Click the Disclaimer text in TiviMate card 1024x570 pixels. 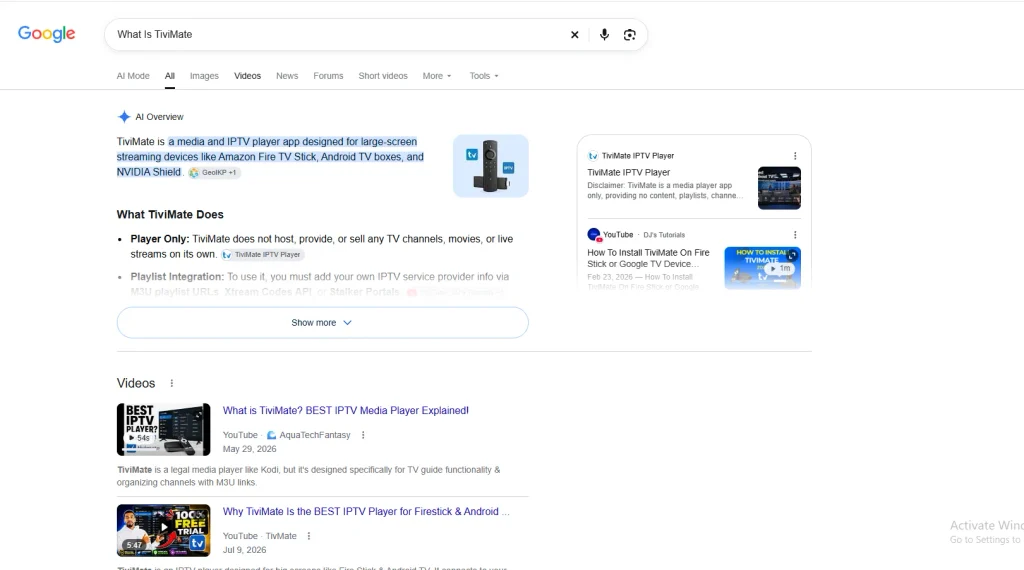(665, 190)
